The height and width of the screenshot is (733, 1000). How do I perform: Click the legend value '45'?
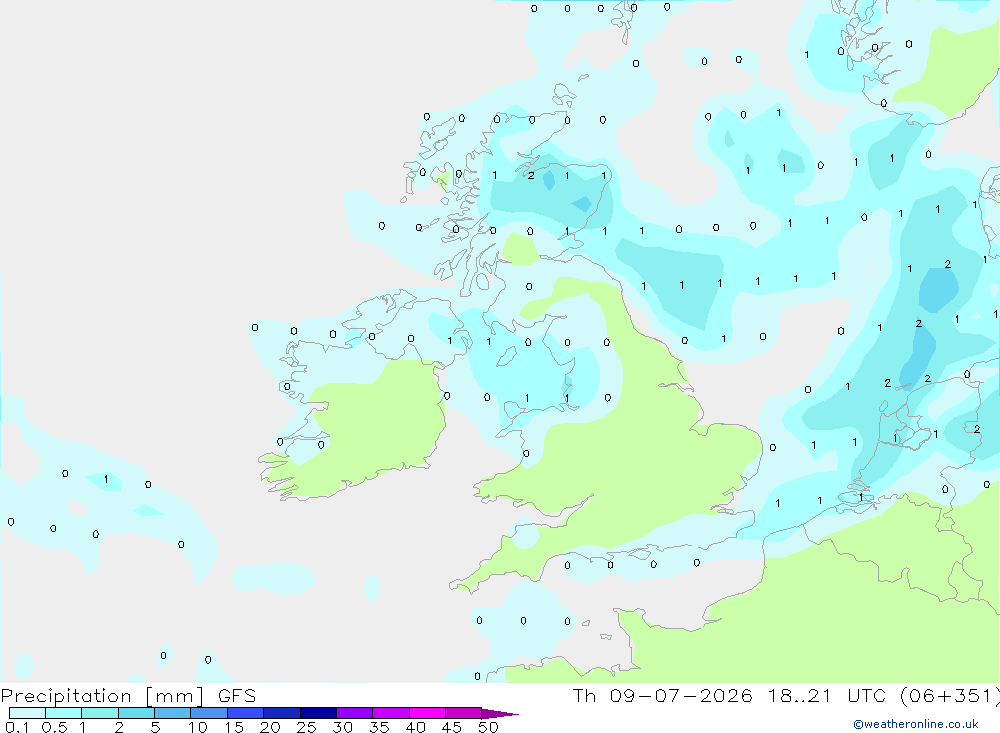(x=452, y=727)
